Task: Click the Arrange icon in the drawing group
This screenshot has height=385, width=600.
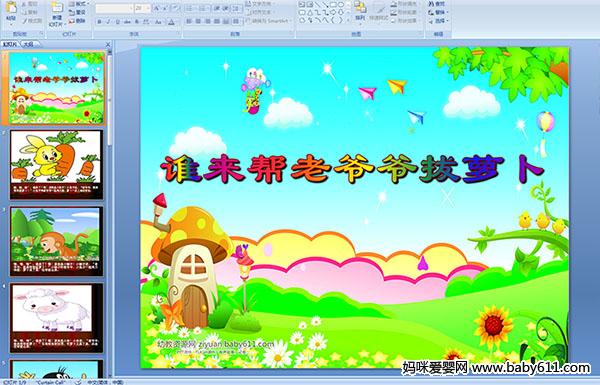Action: (360, 12)
